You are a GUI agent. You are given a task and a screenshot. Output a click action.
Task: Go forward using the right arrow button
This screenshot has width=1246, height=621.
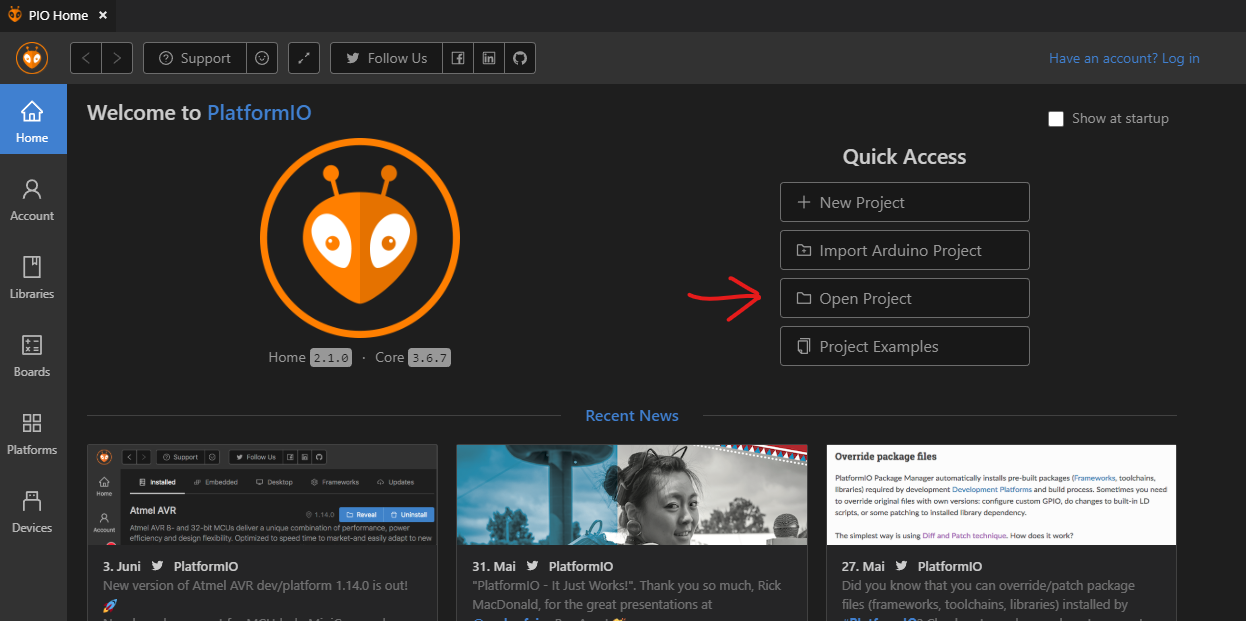point(117,58)
